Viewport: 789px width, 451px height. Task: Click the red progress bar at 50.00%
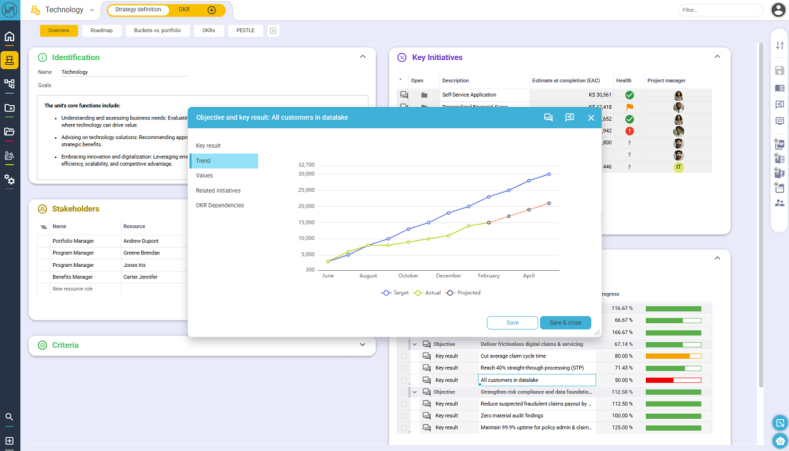pyautogui.click(x=673, y=380)
